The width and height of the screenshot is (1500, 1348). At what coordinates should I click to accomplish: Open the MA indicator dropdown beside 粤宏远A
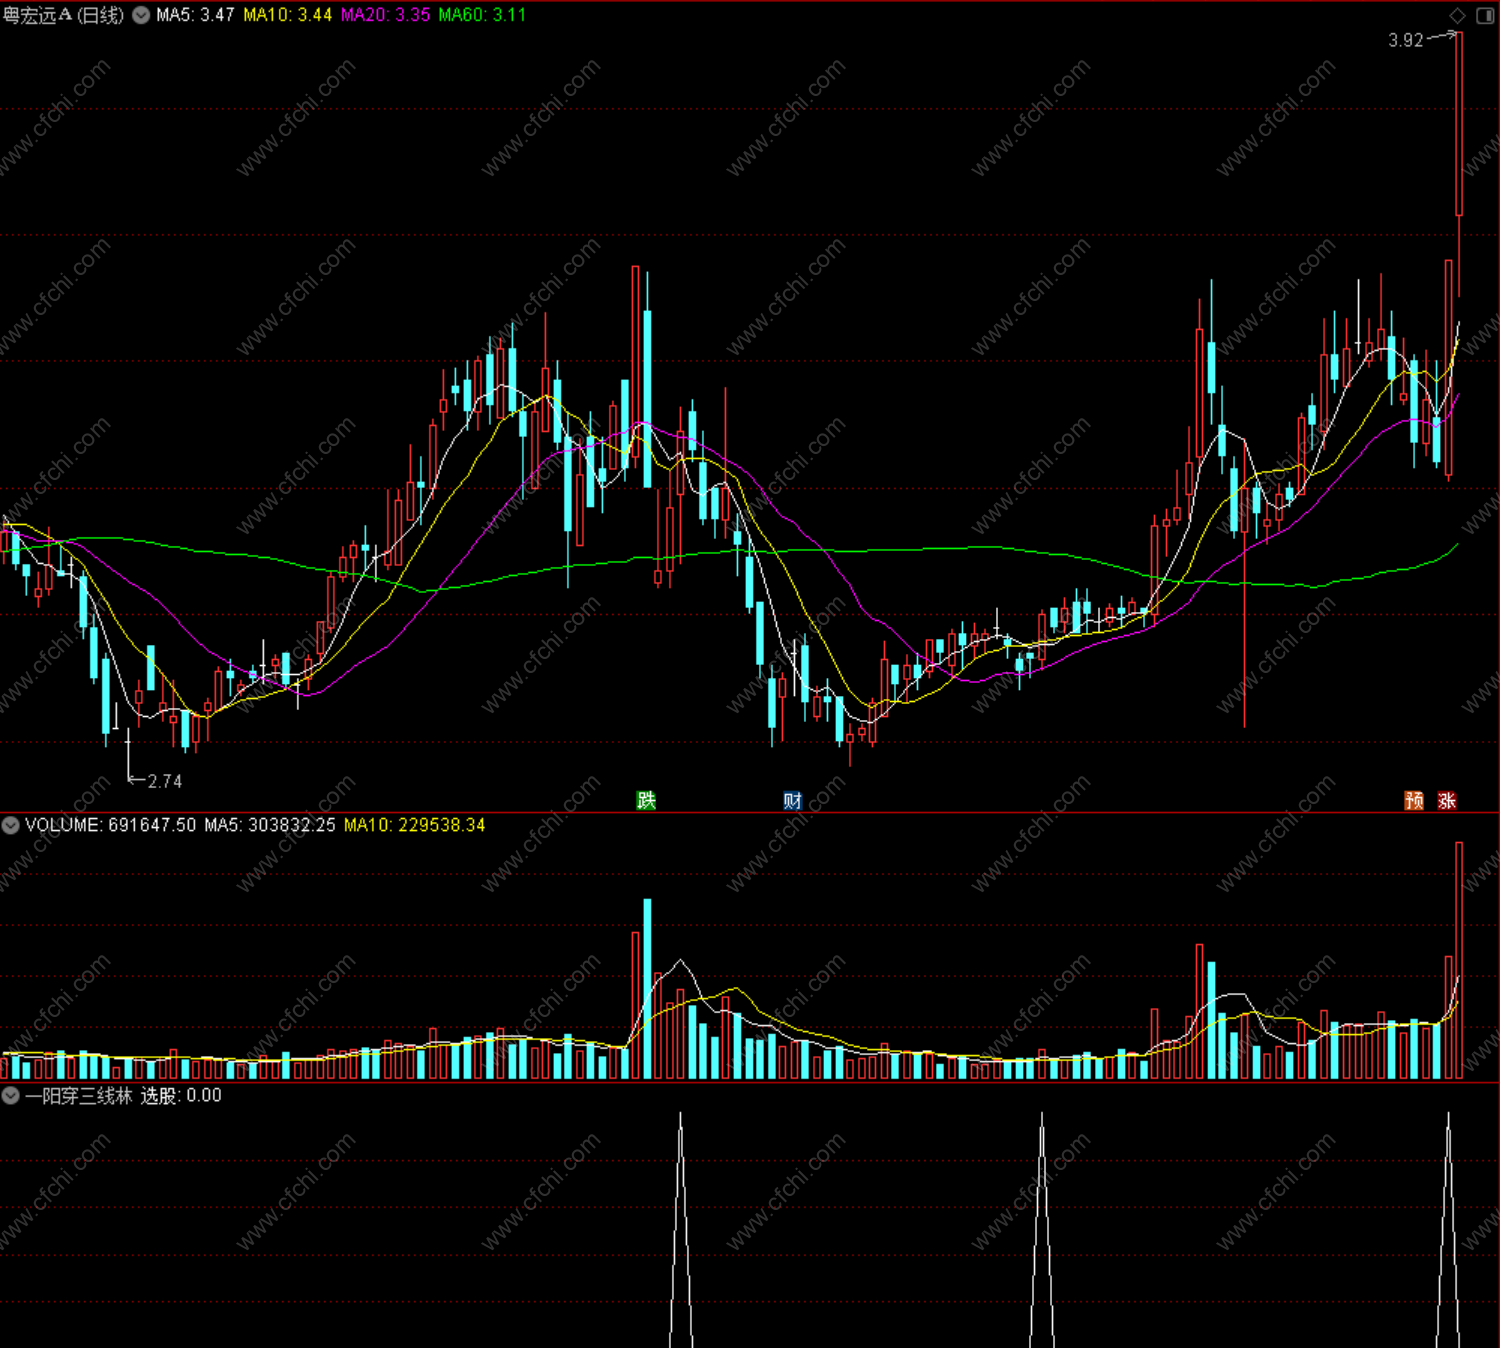[x=141, y=15]
